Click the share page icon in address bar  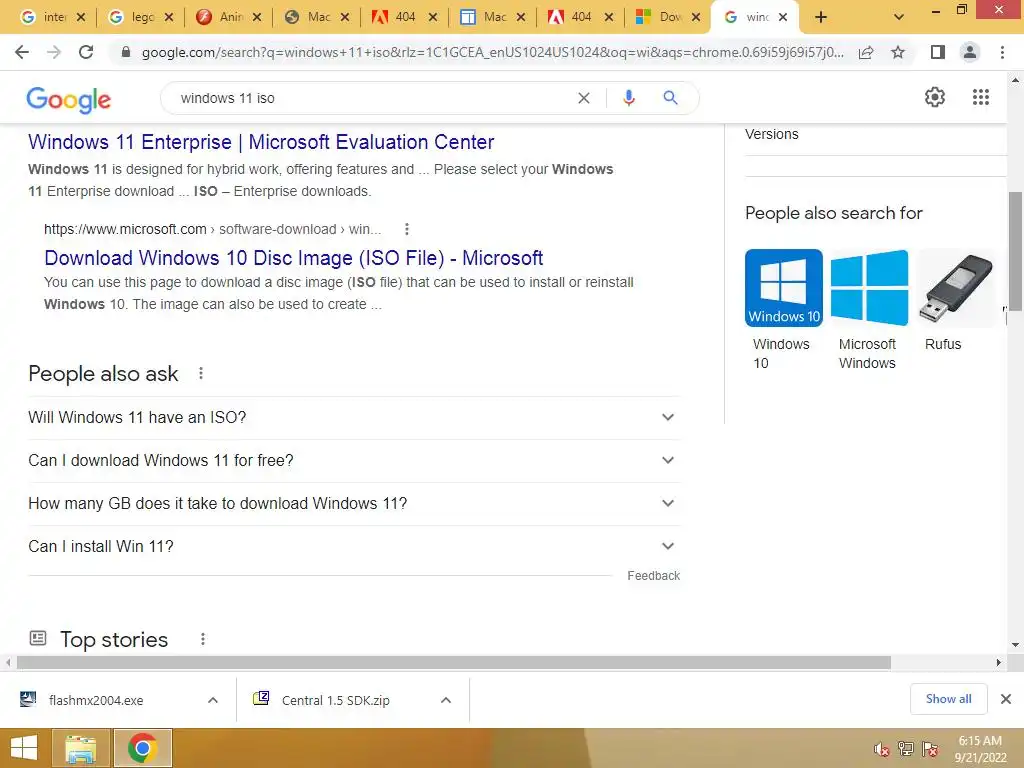coord(866,52)
